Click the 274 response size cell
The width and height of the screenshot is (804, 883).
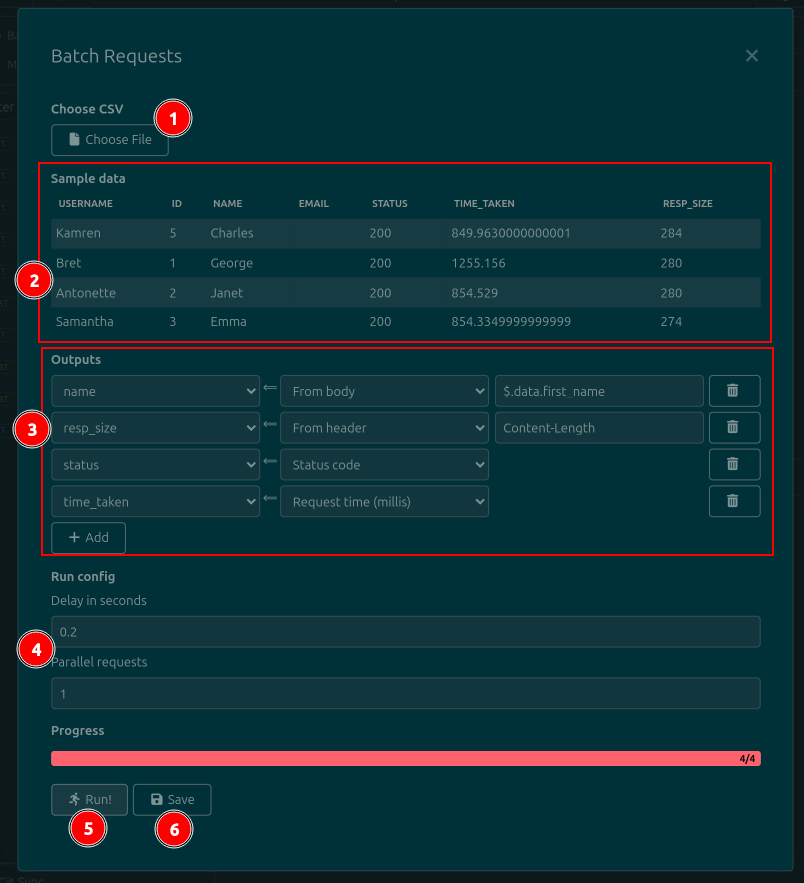click(x=671, y=322)
